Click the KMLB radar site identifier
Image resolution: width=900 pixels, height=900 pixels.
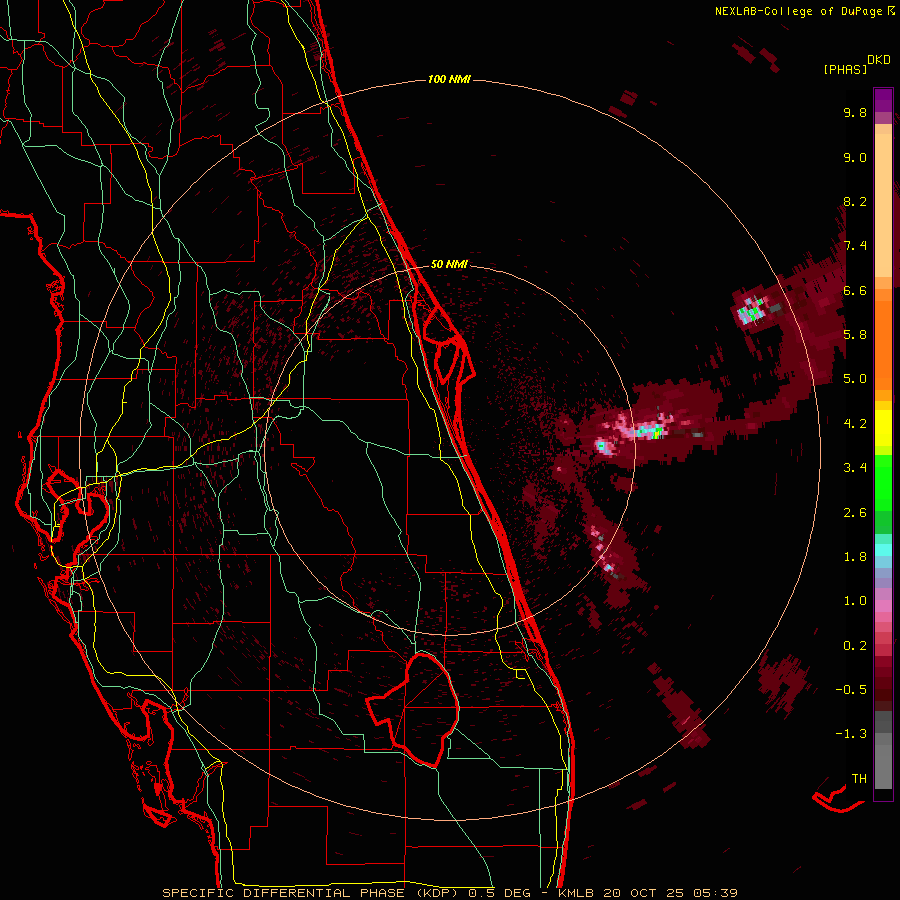(576, 893)
